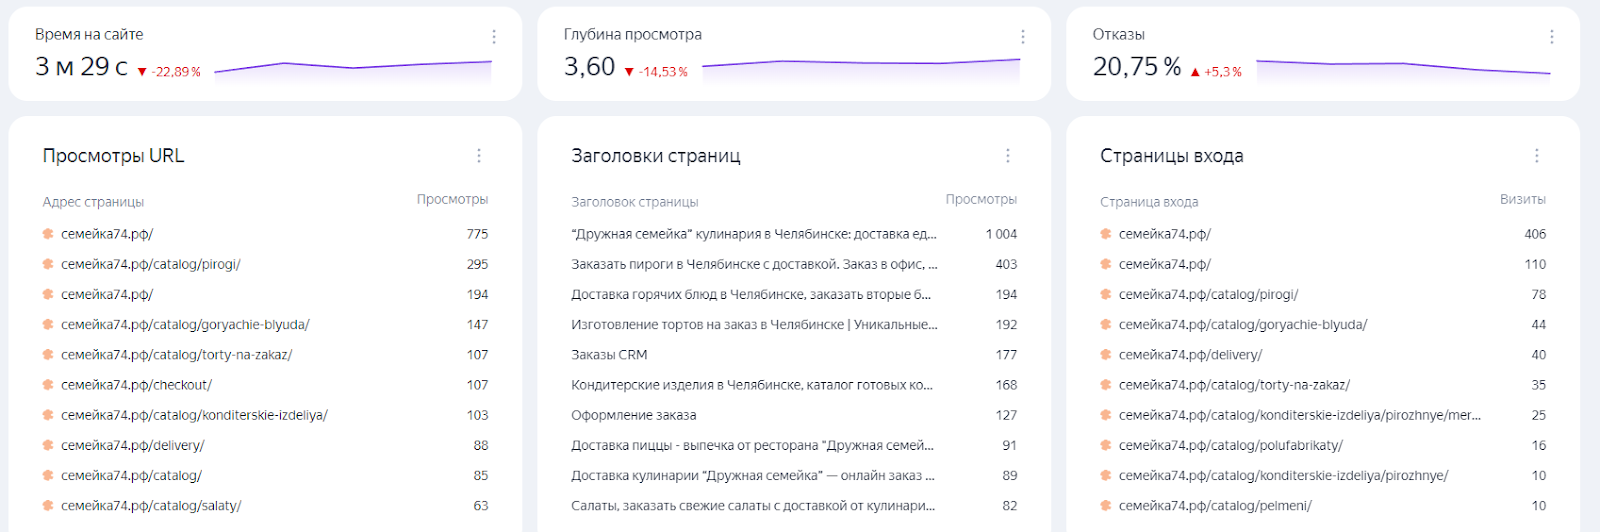Select the Заказы CRM page title row
This screenshot has height=532, width=1600.
point(794,355)
